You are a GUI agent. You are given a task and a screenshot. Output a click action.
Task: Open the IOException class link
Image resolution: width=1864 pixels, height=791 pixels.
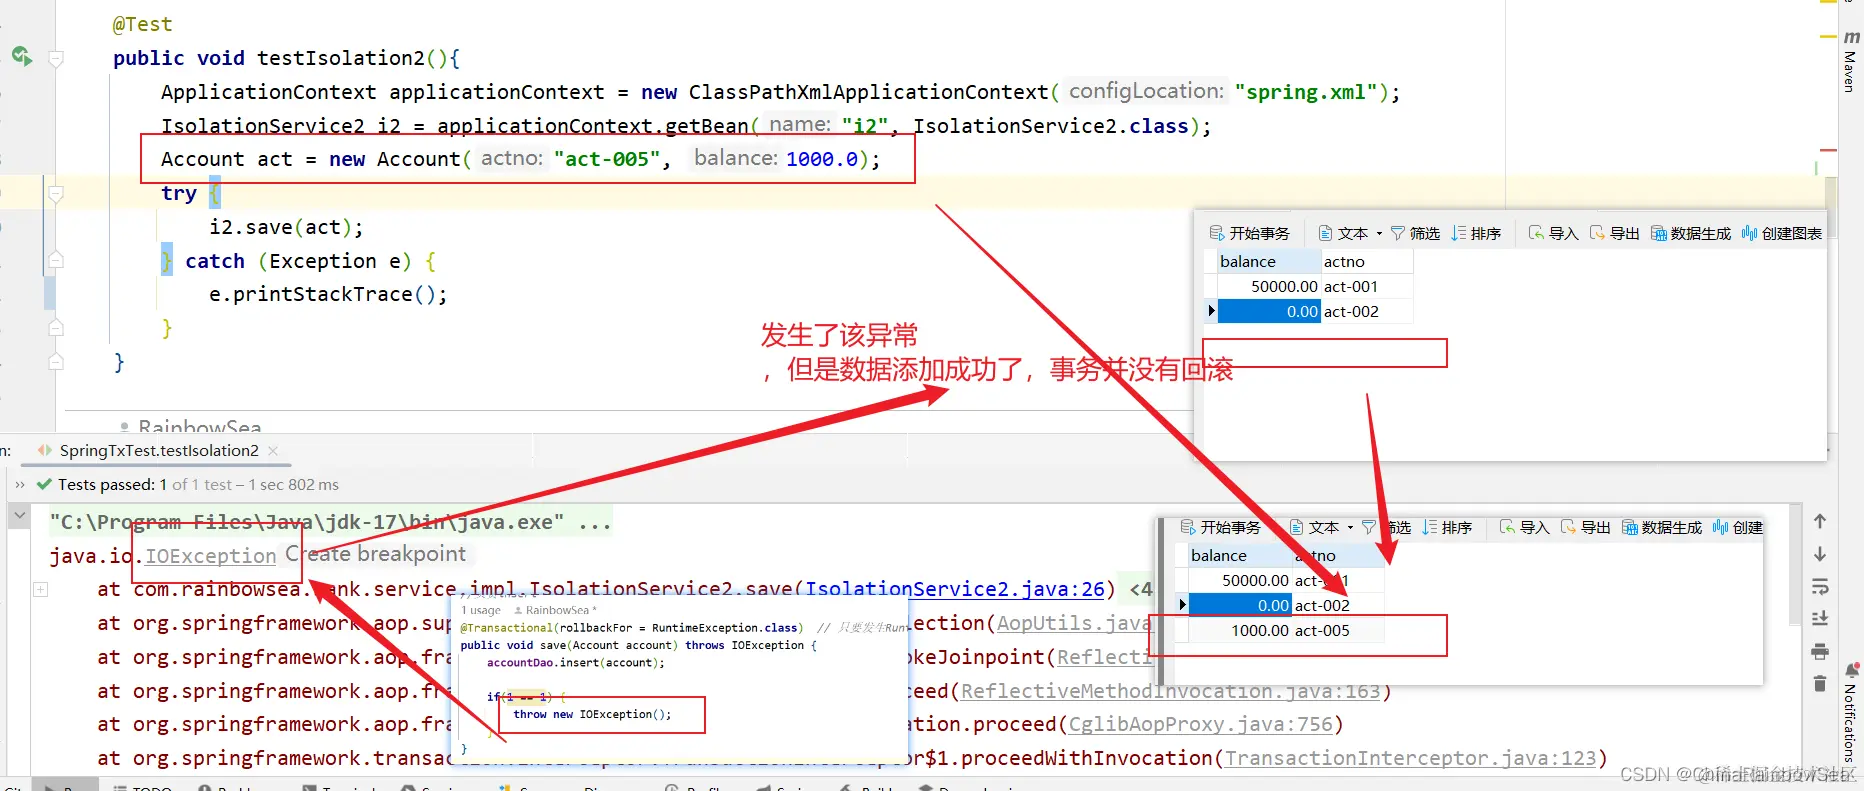pos(210,556)
